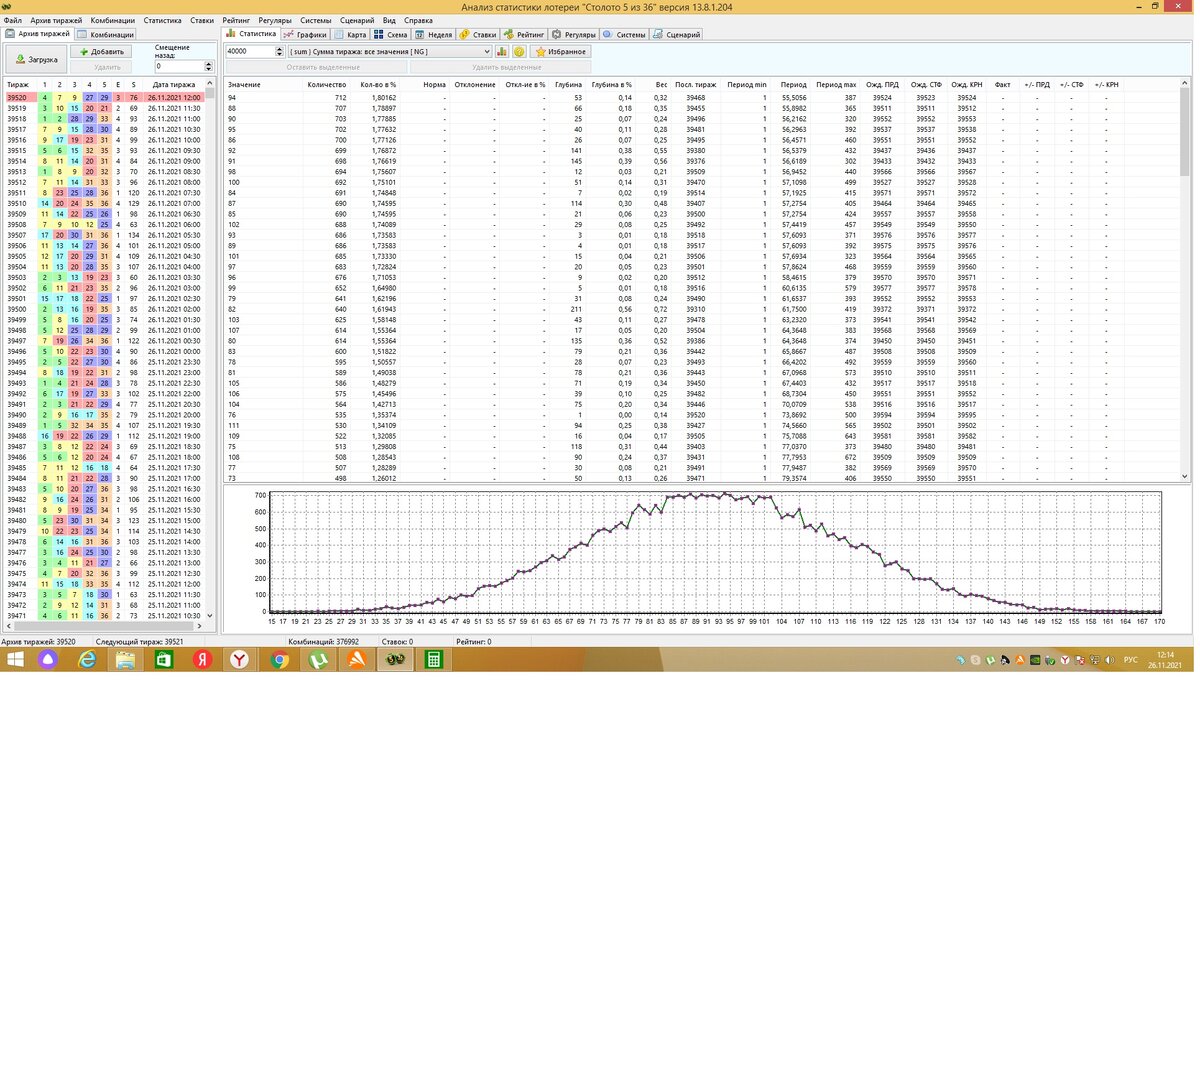
Task: Open the Вид menu
Action: pos(389,20)
